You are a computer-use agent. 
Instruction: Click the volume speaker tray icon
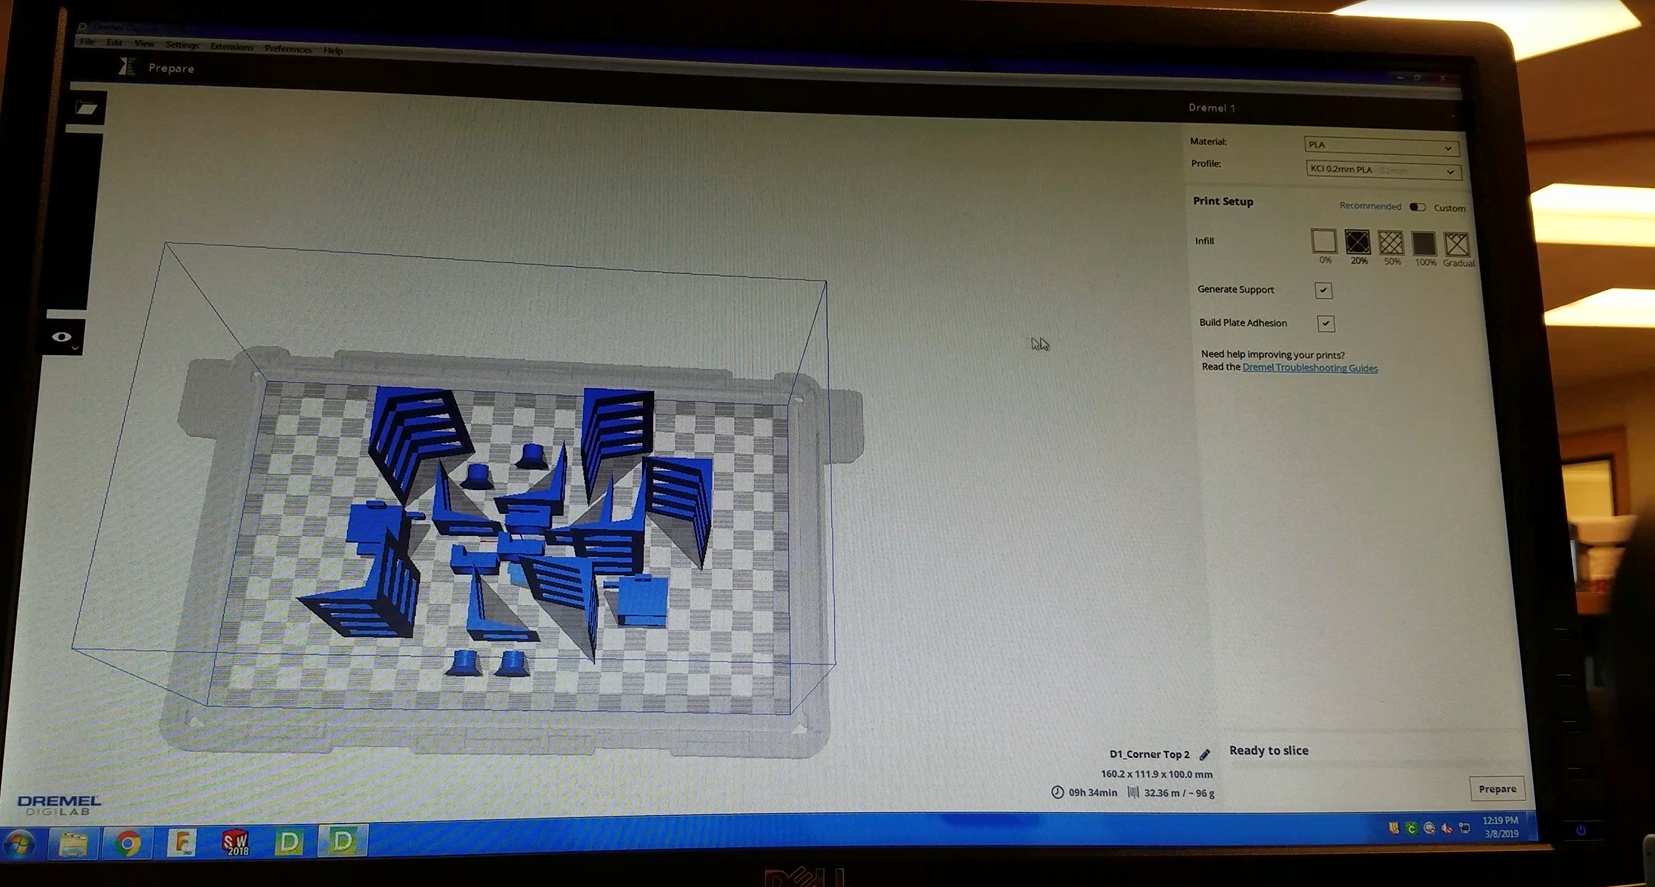(1447, 828)
